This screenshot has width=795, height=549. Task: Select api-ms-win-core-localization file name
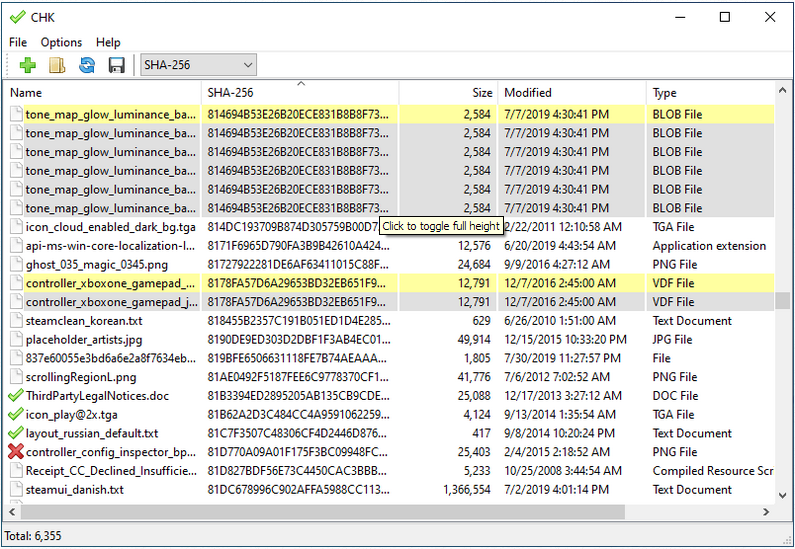(x=111, y=246)
